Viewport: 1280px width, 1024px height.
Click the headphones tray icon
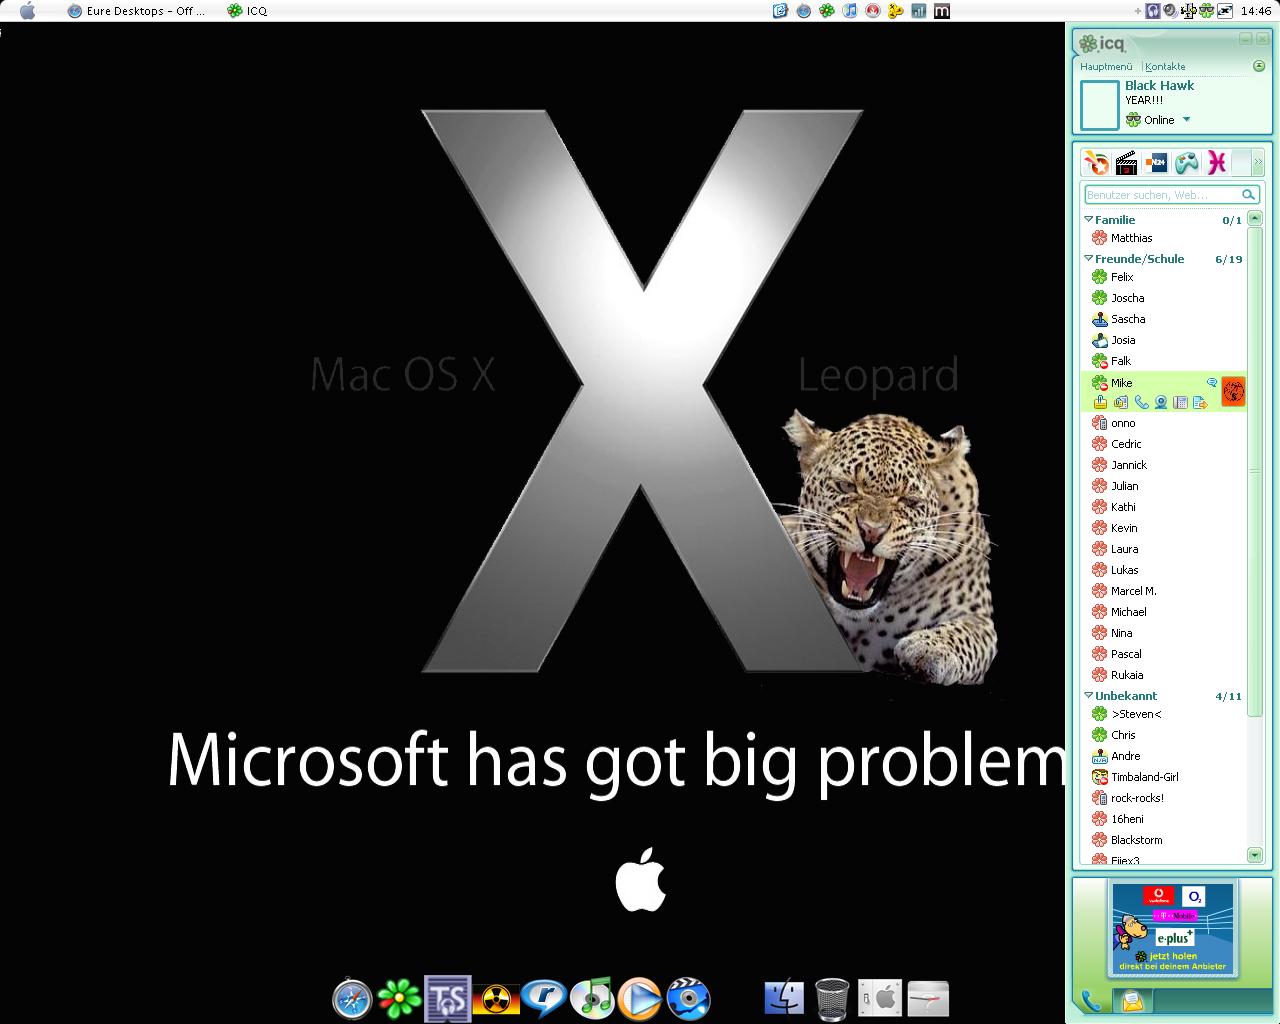tap(1153, 11)
